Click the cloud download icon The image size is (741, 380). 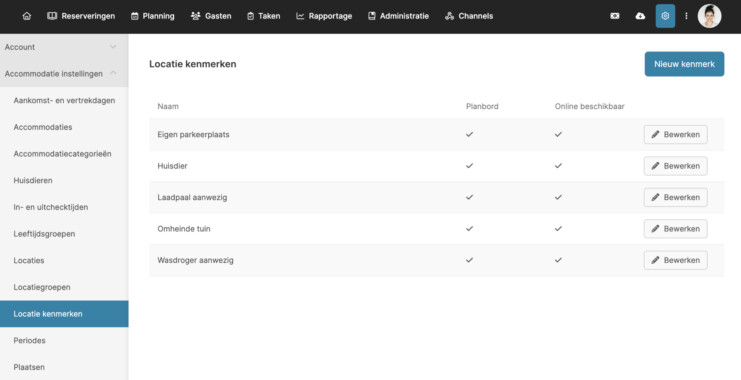coord(640,16)
